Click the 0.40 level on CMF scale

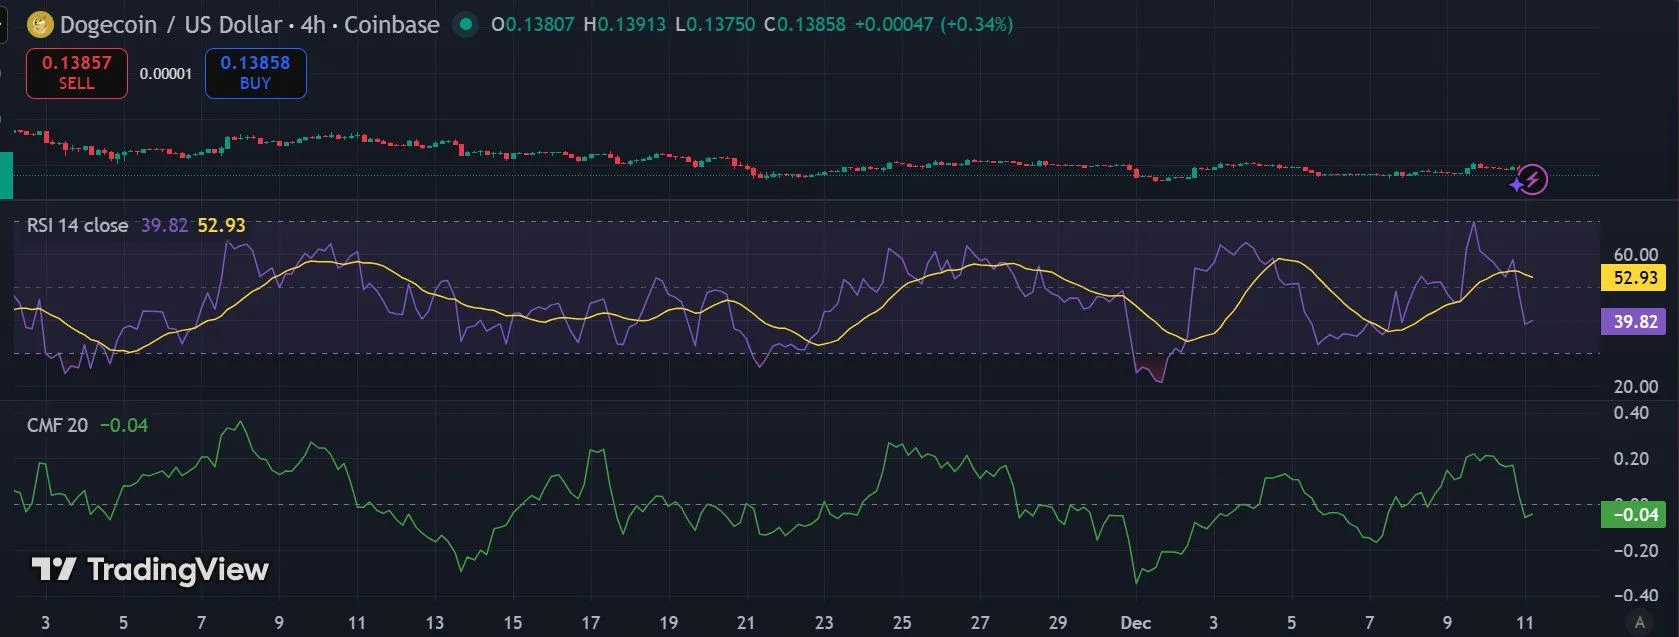1631,413
